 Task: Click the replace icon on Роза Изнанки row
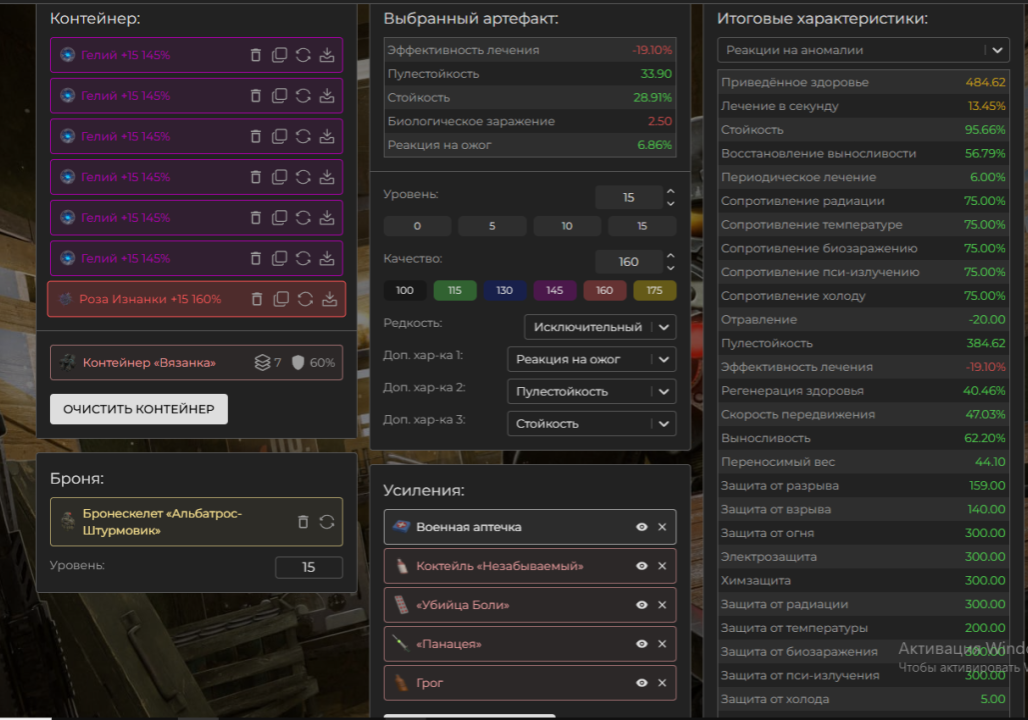[305, 299]
